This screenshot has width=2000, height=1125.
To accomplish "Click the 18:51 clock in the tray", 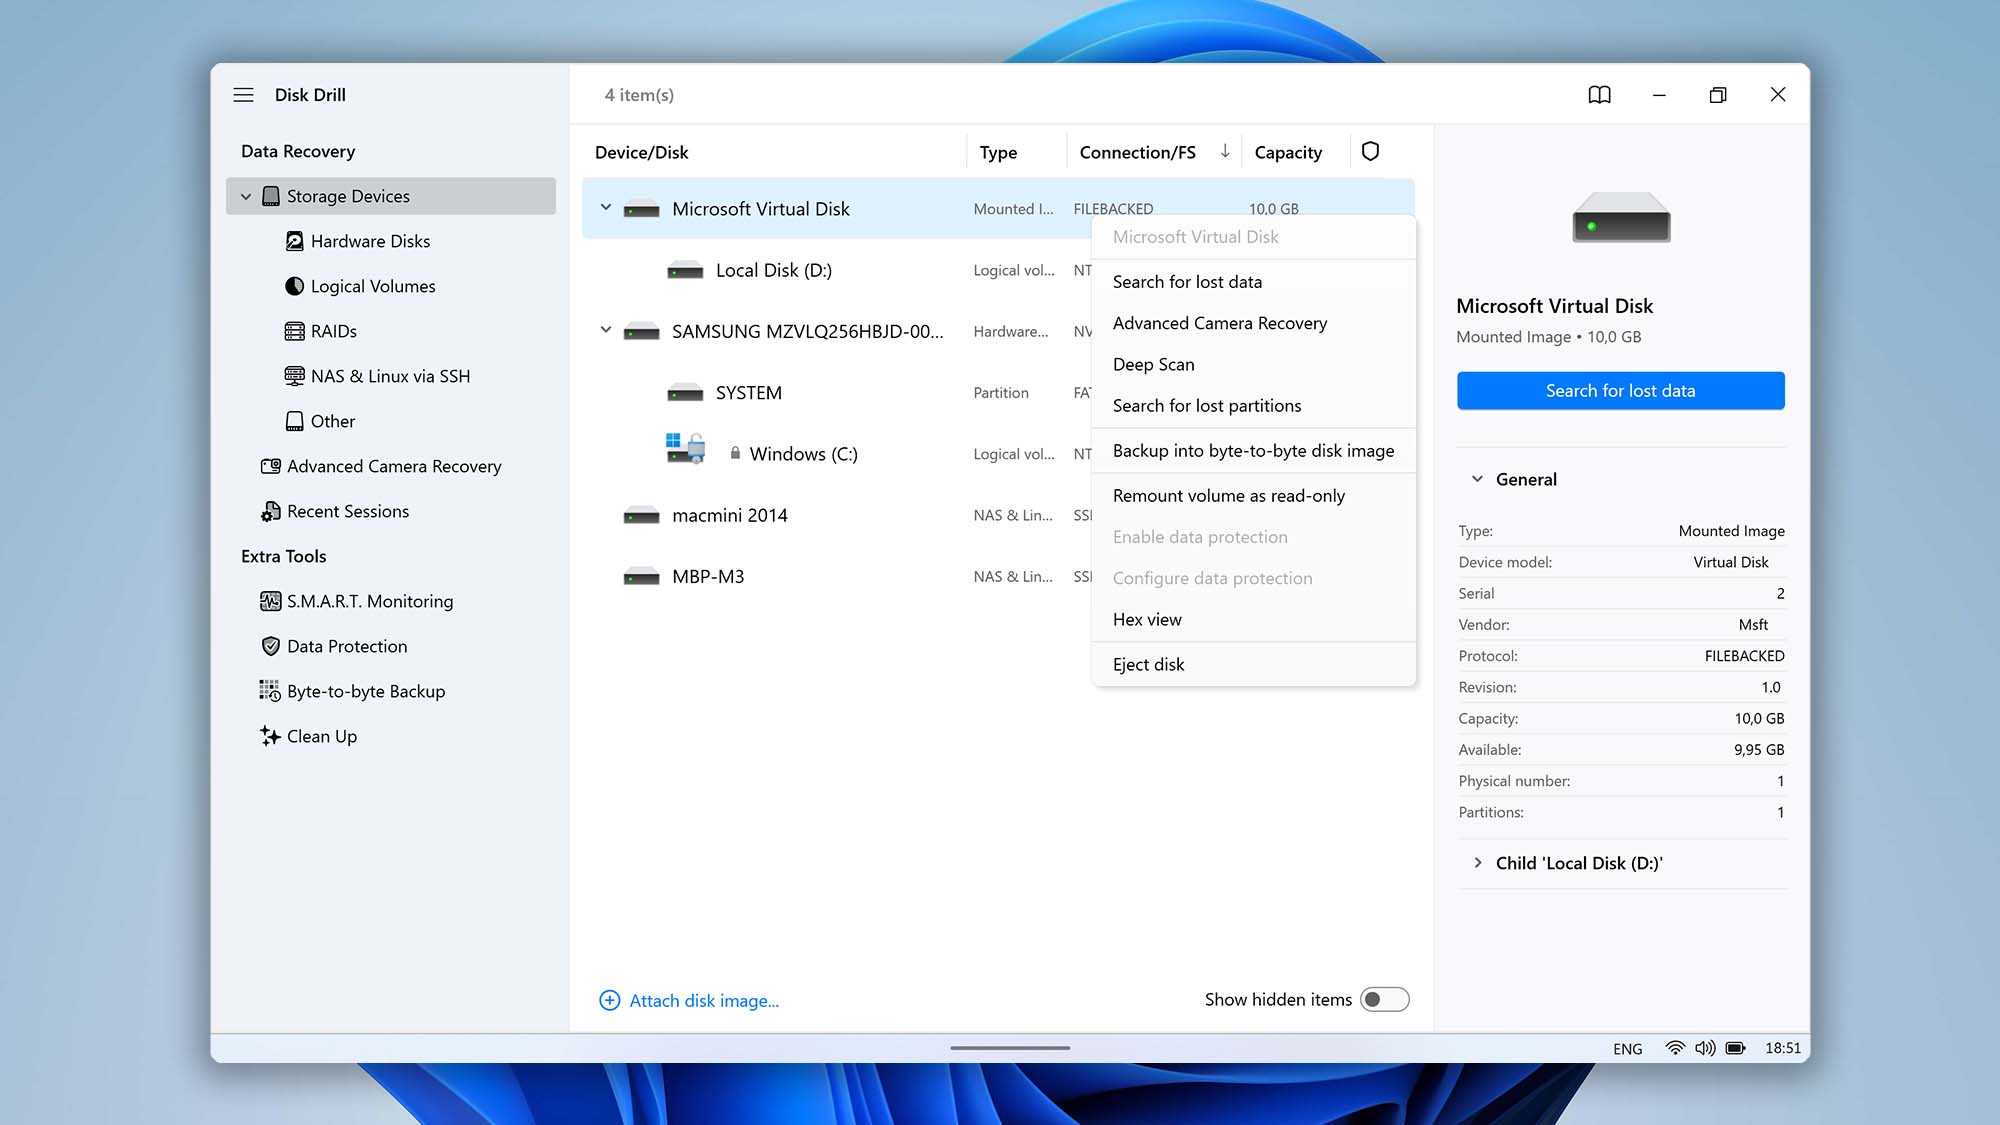I will (1782, 1048).
